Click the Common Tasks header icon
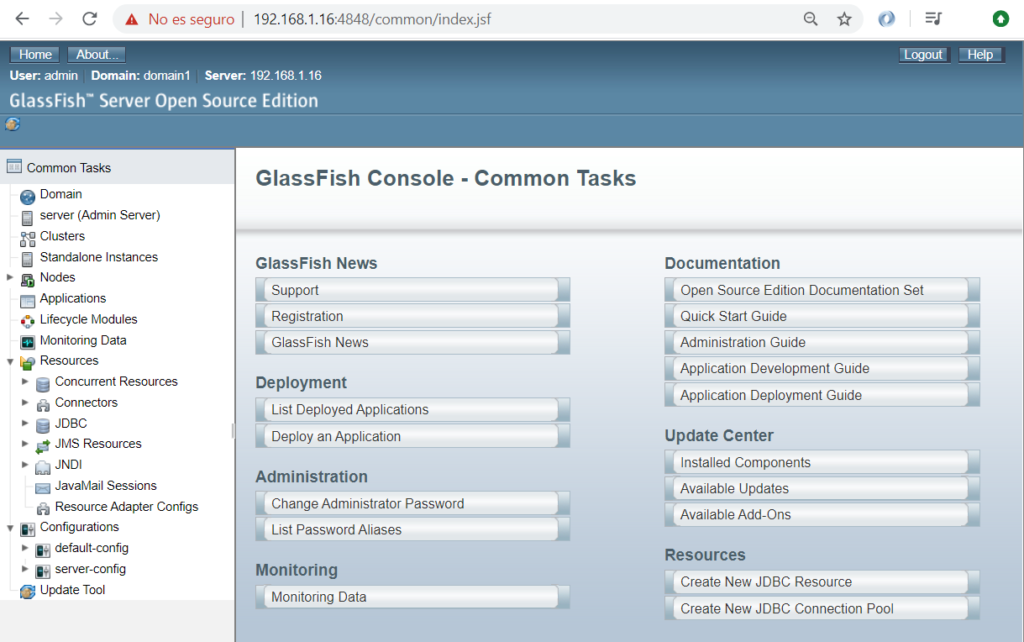The height and width of the screenshot is (642, 1024). [x=14, y=167]
